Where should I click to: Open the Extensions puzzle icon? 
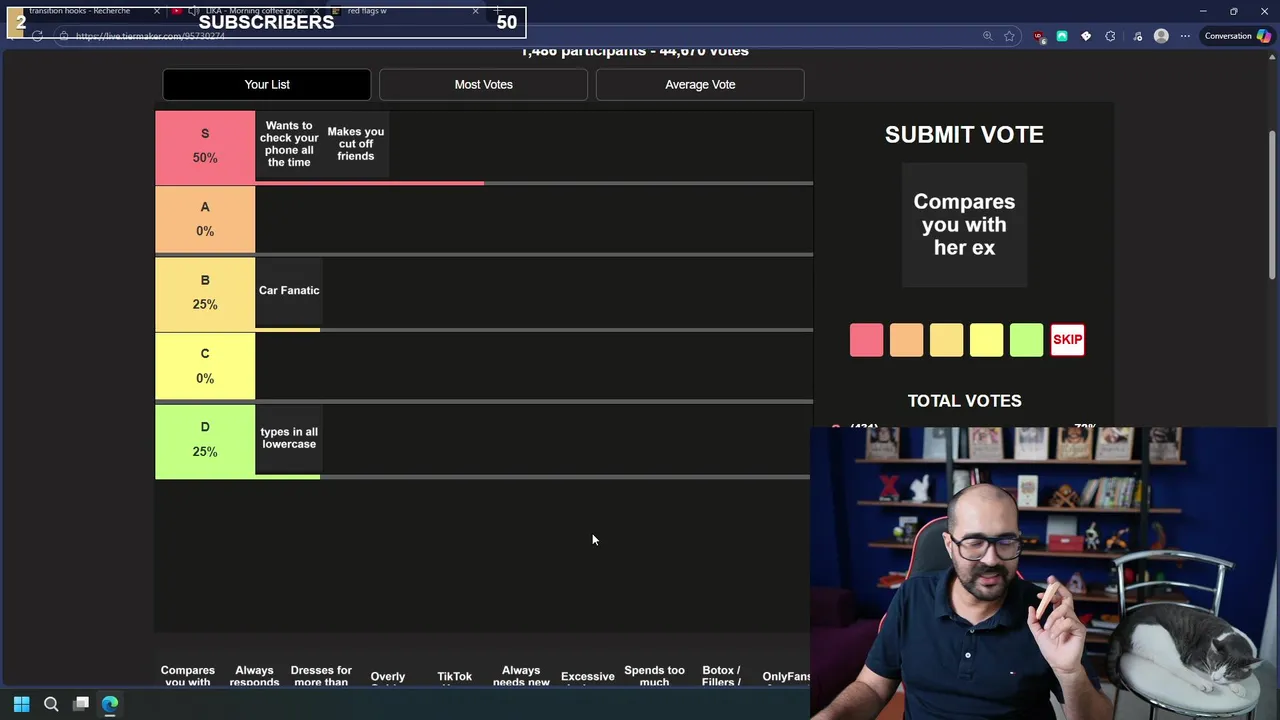coord(1110,36)
